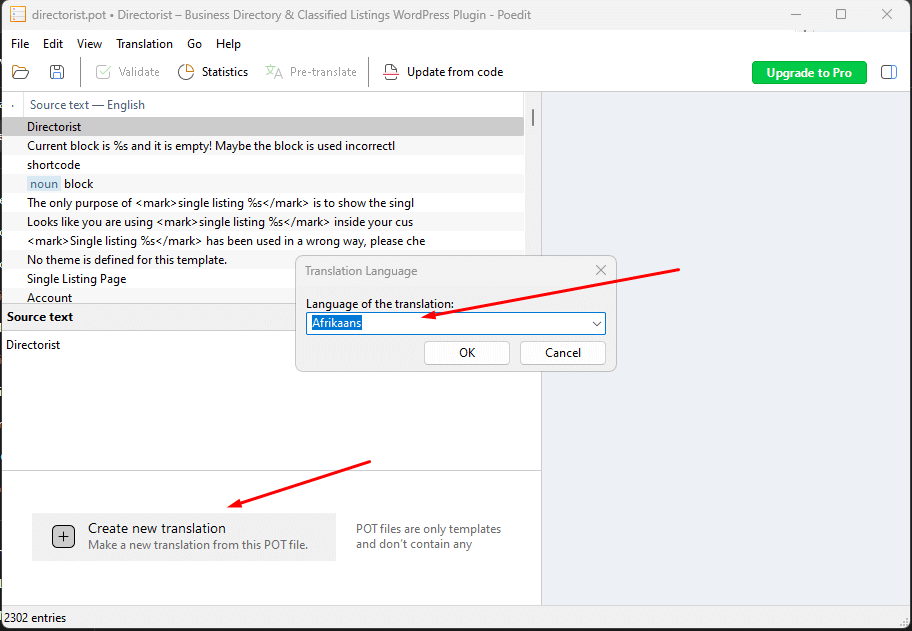Open the Translation menu

click(x=144, y=44)
